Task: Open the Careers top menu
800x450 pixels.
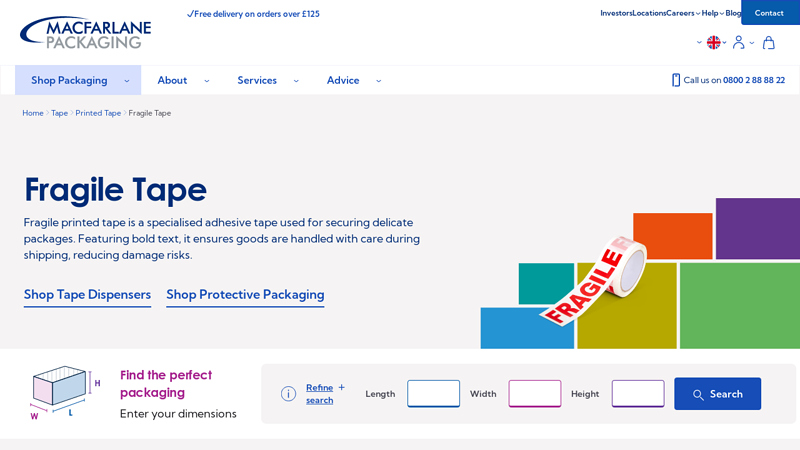Action: tap(683, 13)
